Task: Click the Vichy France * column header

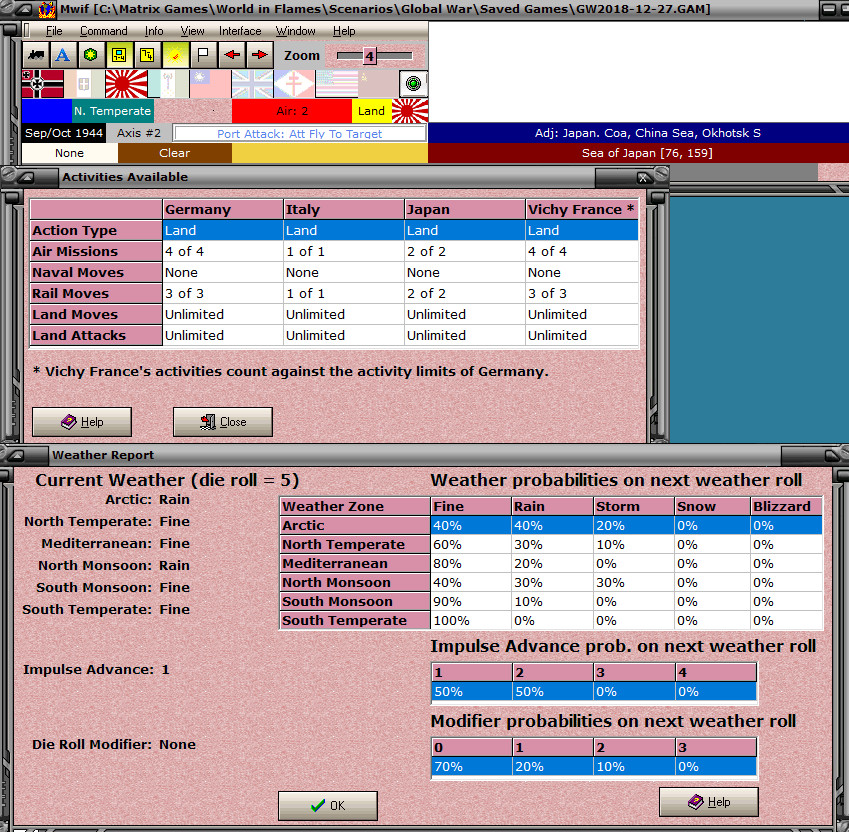Action: click(582, 209)
